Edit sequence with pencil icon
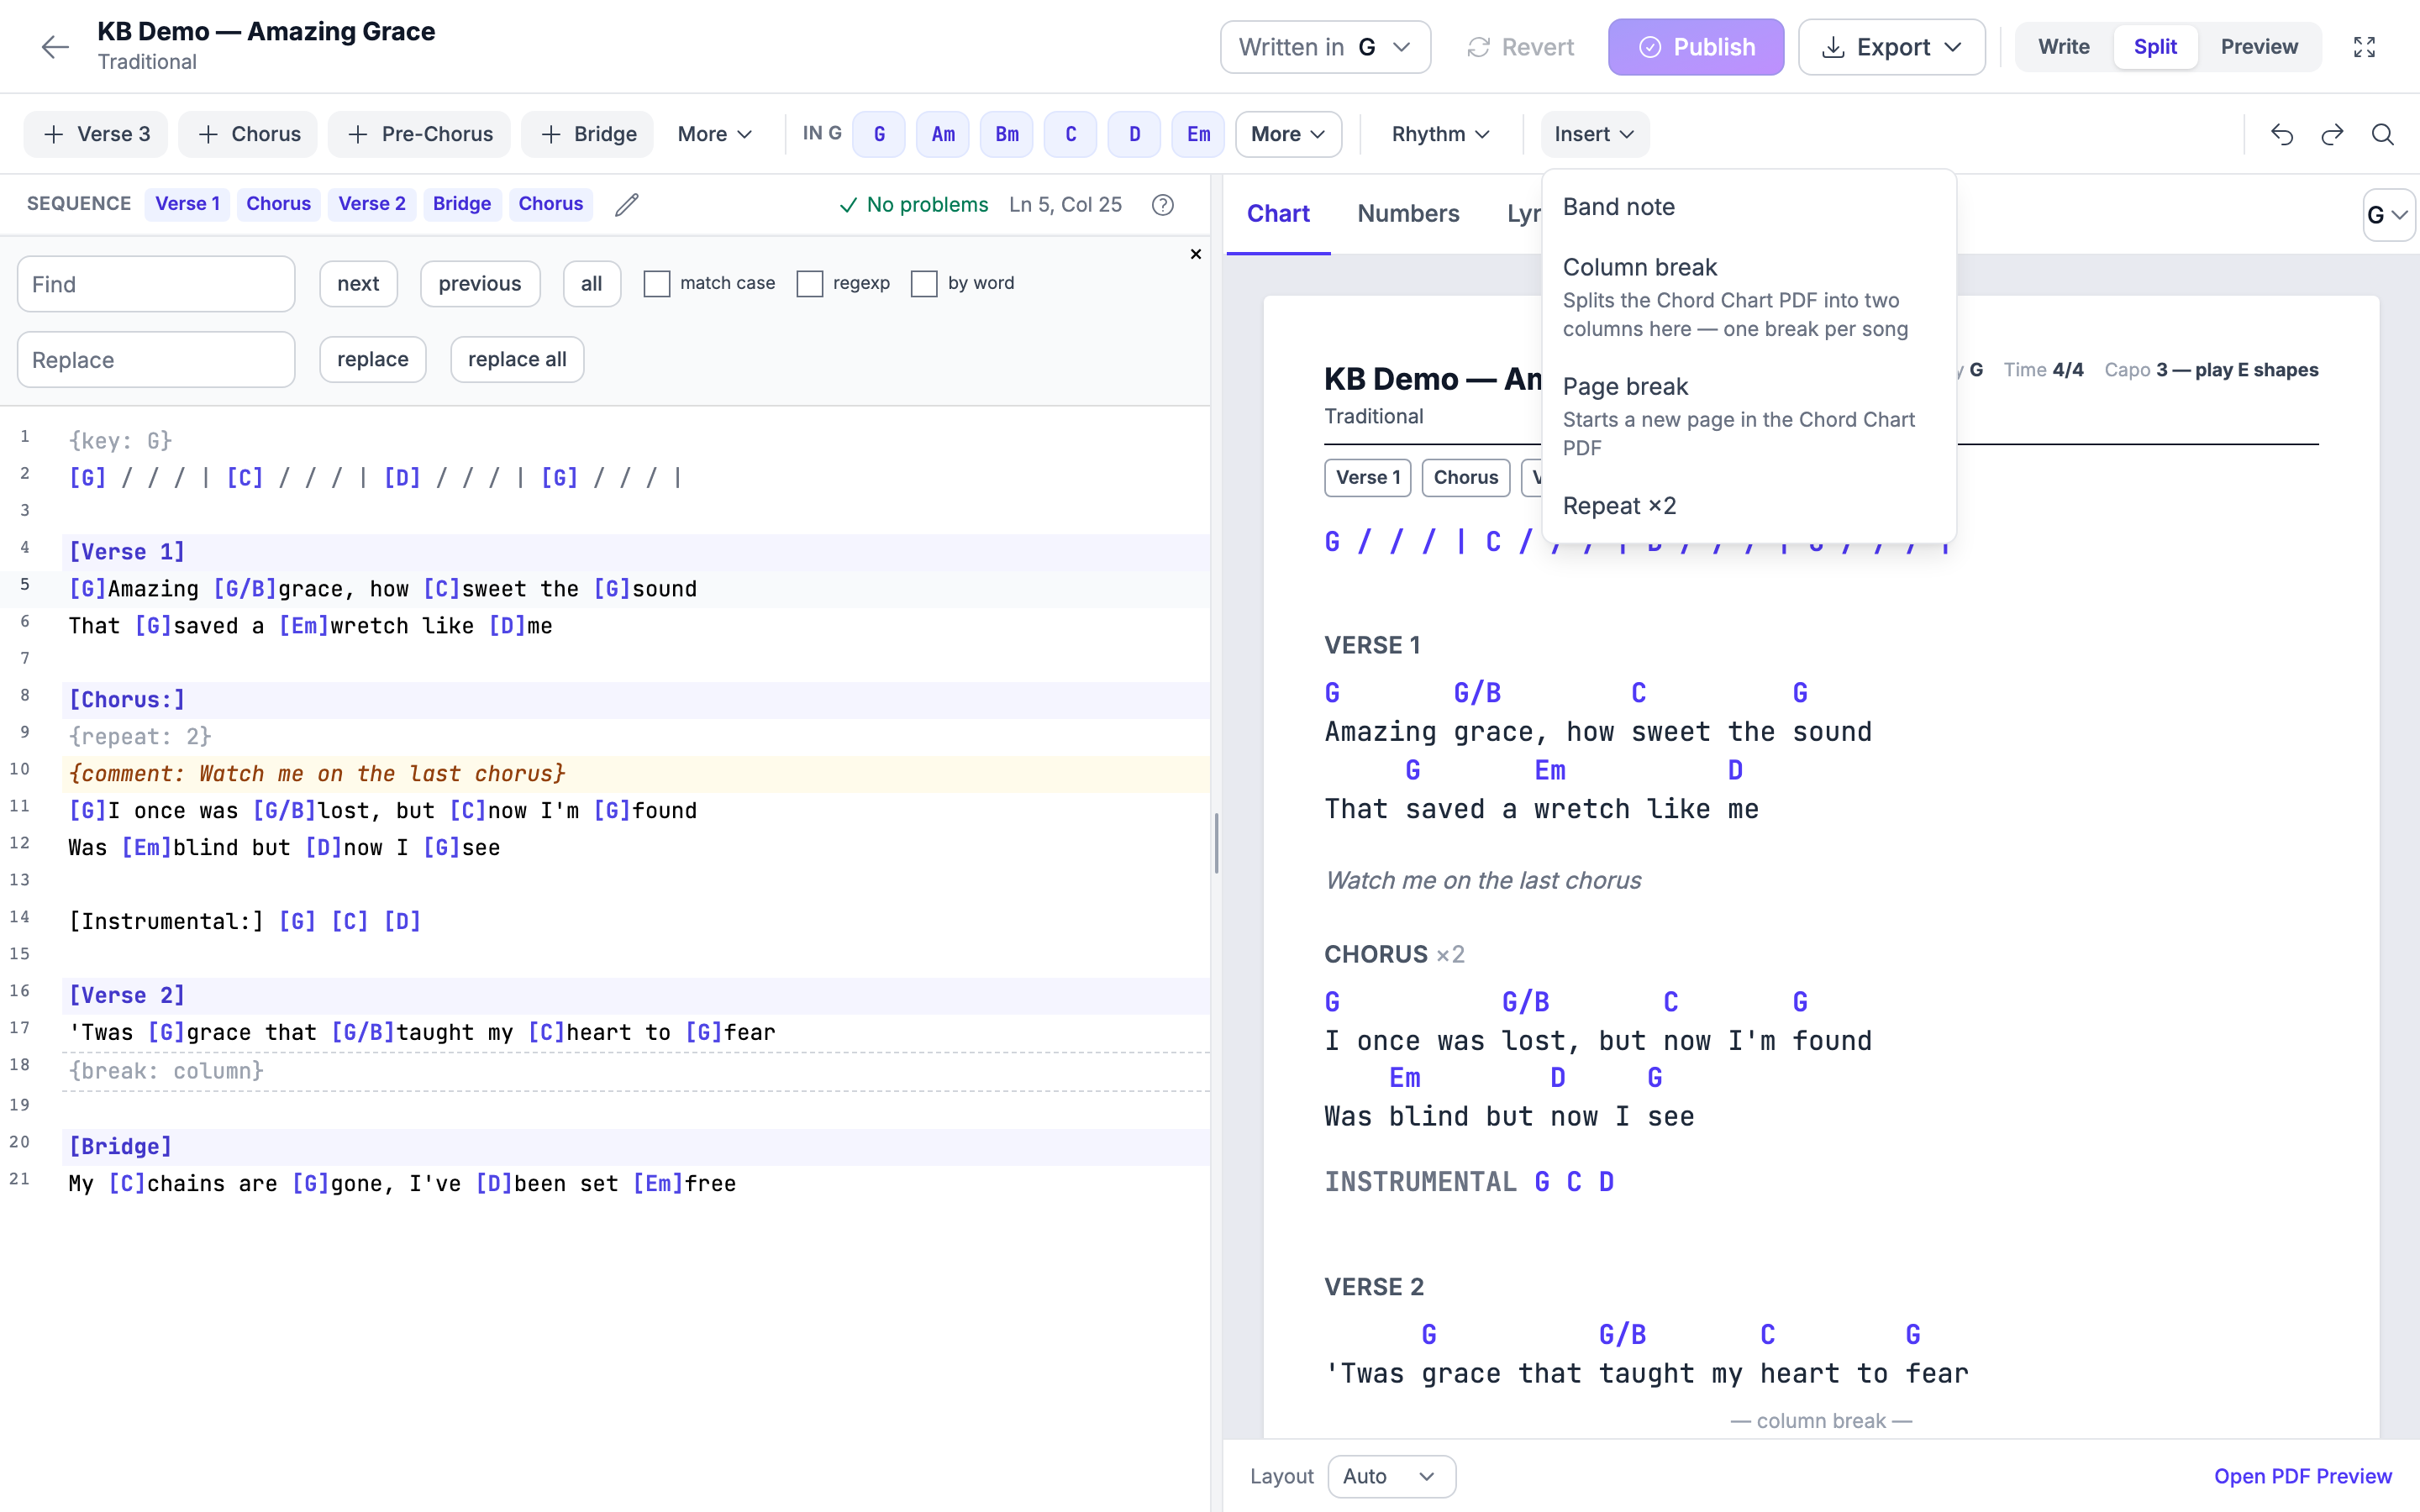 point(627,205)
